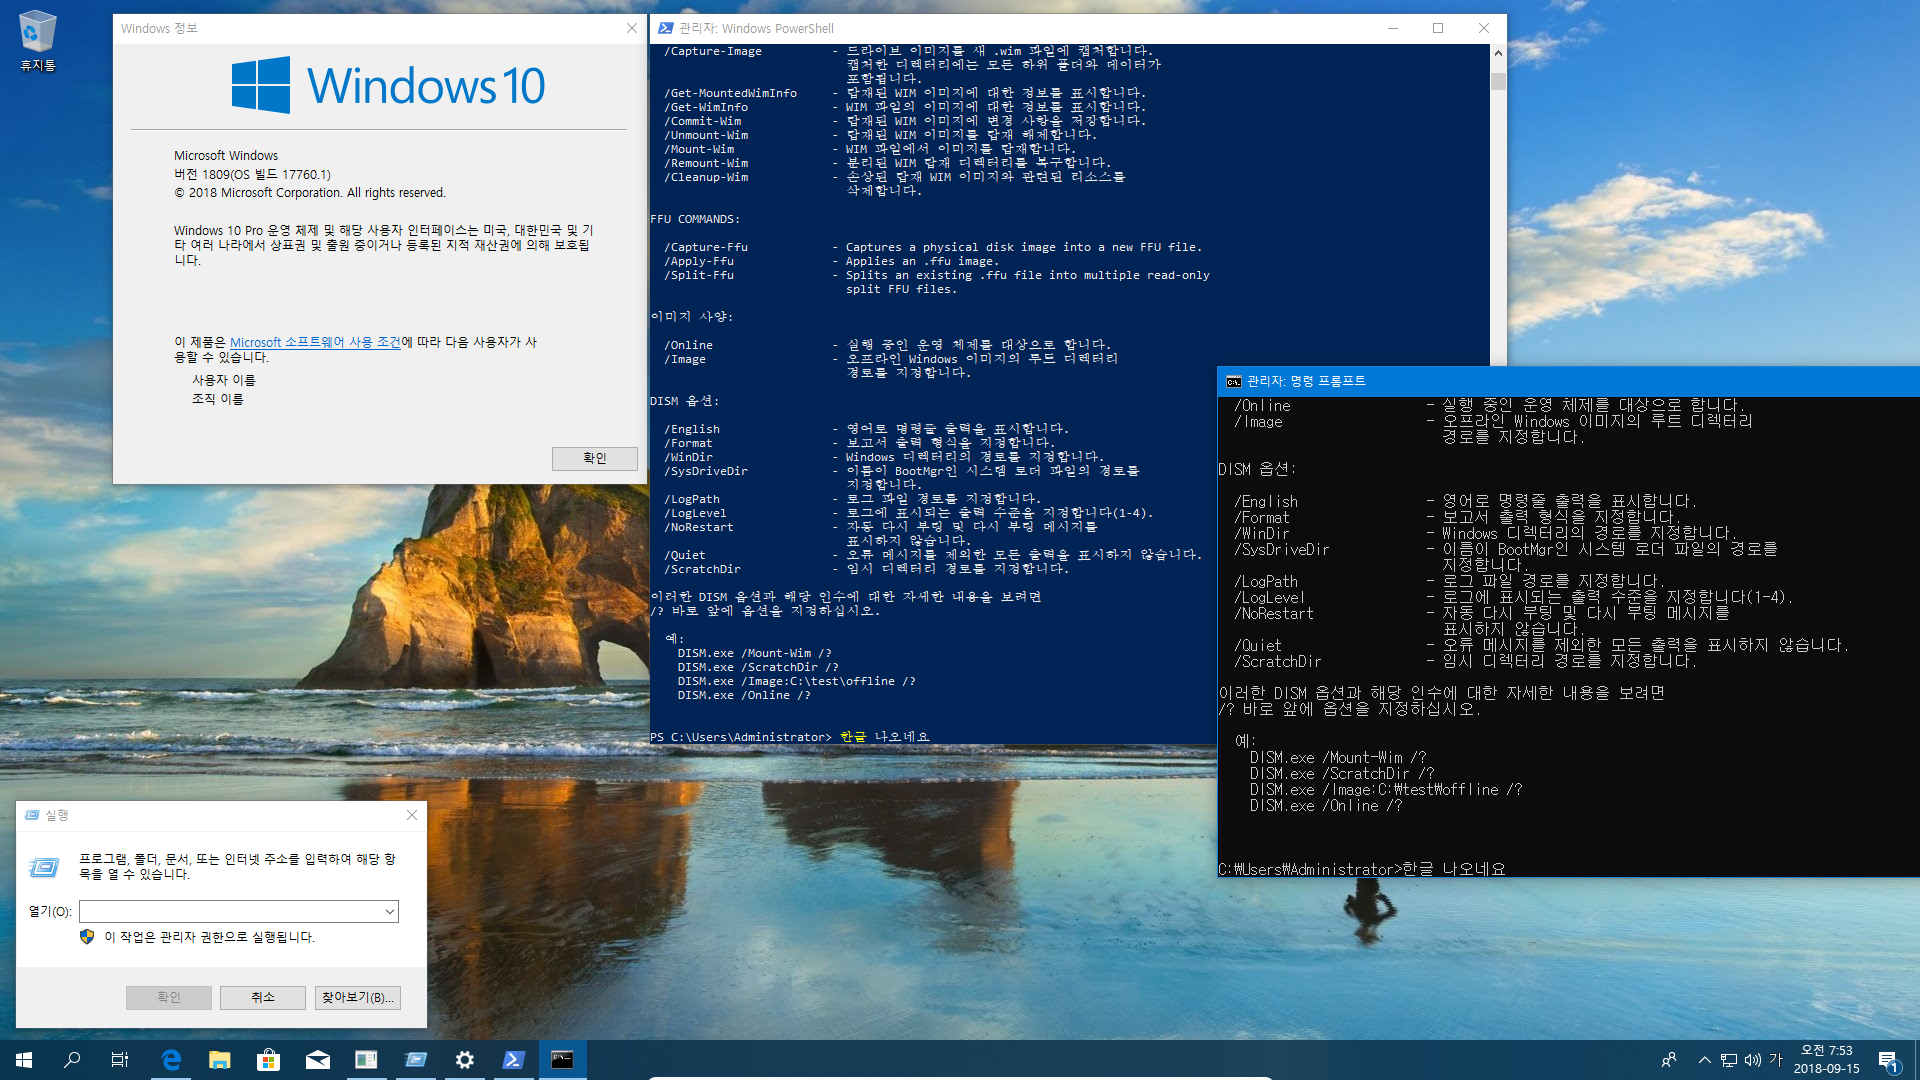The width and height of the screenshot is (1920, 1080).
Task: Click the disabled 확인 button in Run dialog
Action: coord(169,997)
